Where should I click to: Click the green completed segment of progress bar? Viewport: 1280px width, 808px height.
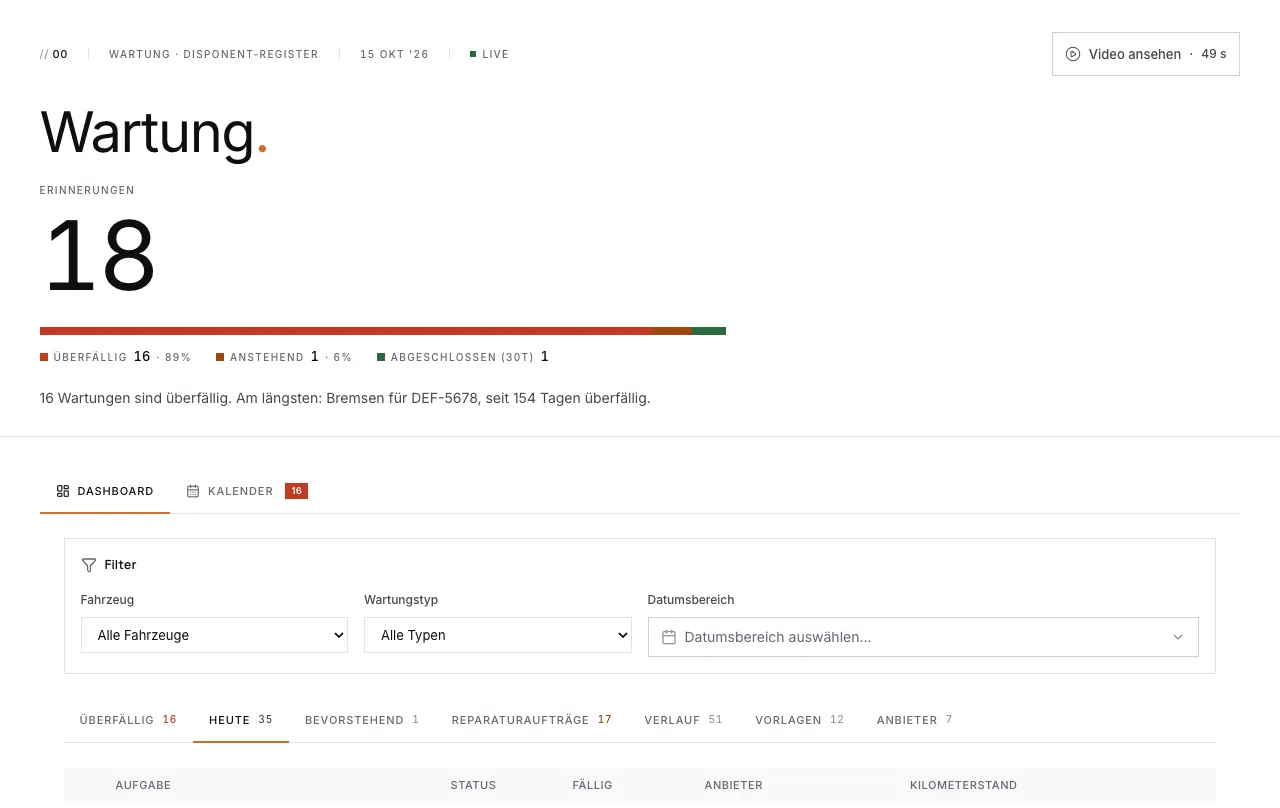tap(709, 331)
